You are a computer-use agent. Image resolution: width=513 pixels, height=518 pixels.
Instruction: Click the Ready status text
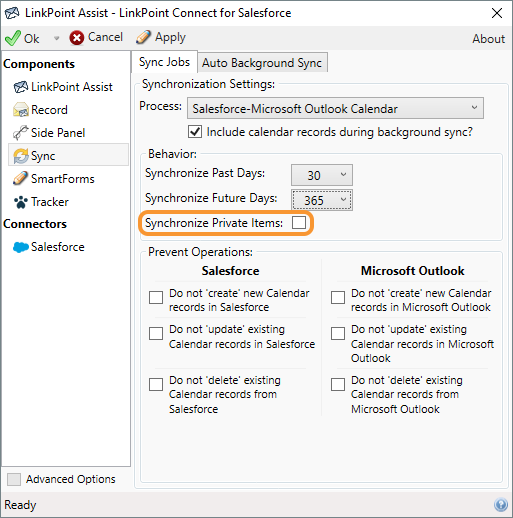pos(20,505)
